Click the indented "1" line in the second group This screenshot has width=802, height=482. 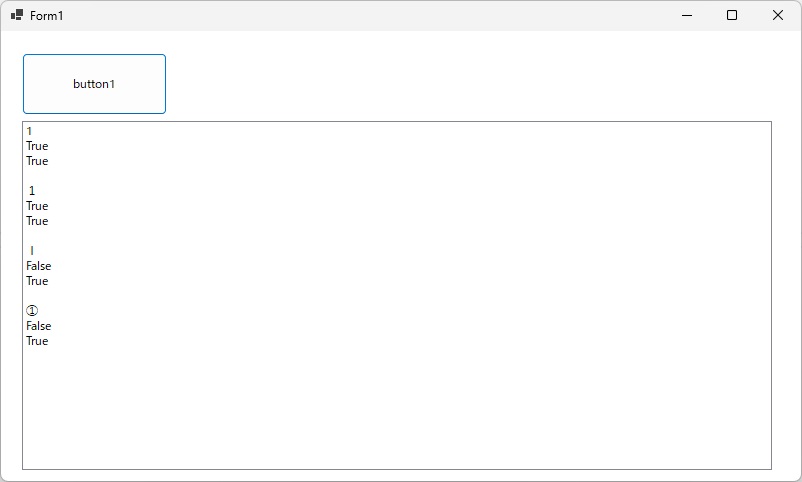(x=32, y=191)
